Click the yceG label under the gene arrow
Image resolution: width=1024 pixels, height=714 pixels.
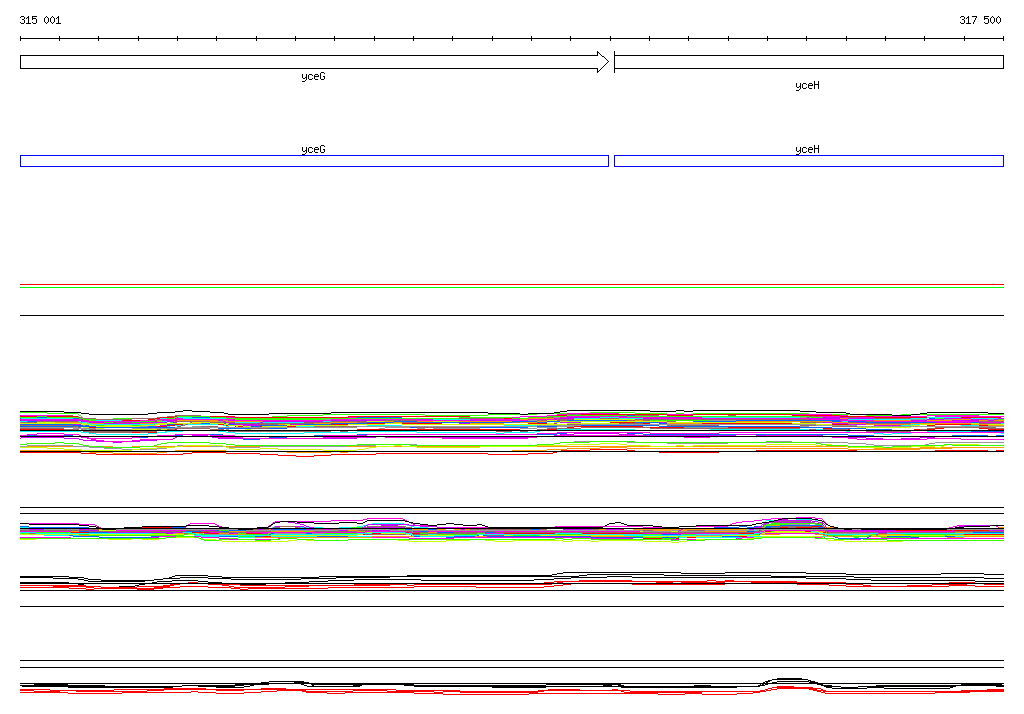tap(313, 77)
